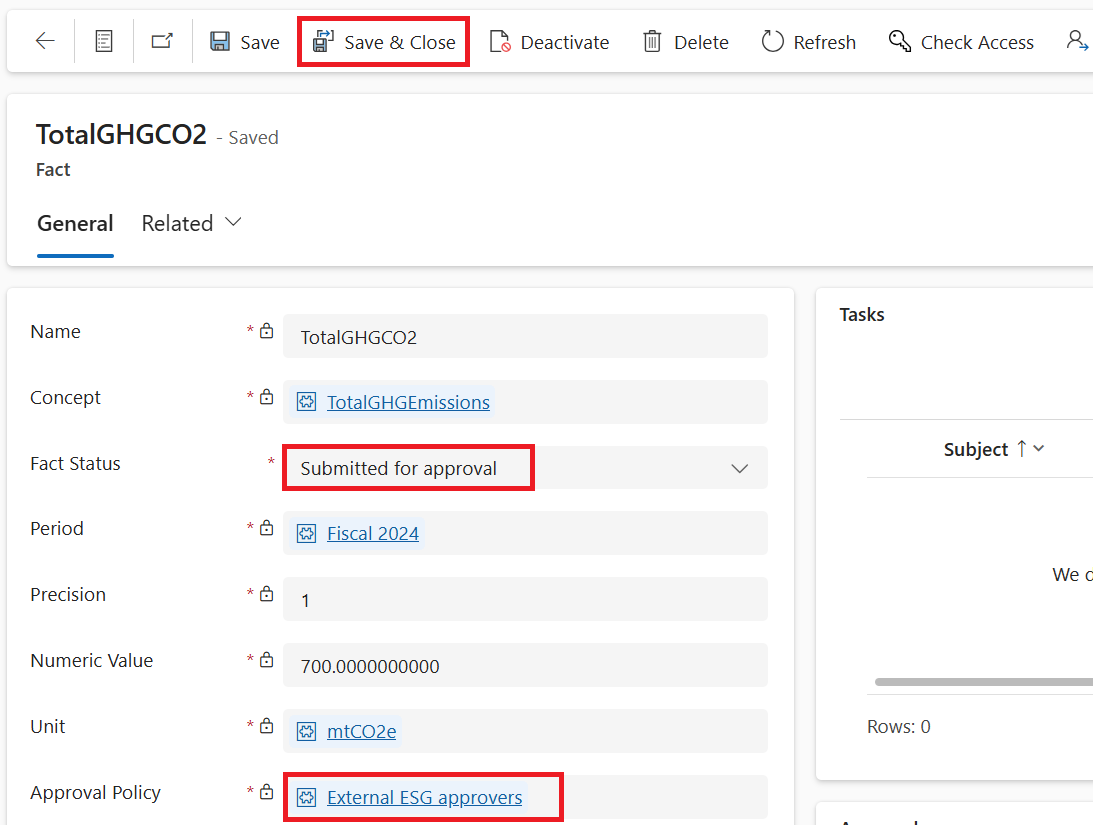Open the Fact Status dropdown

525,468
